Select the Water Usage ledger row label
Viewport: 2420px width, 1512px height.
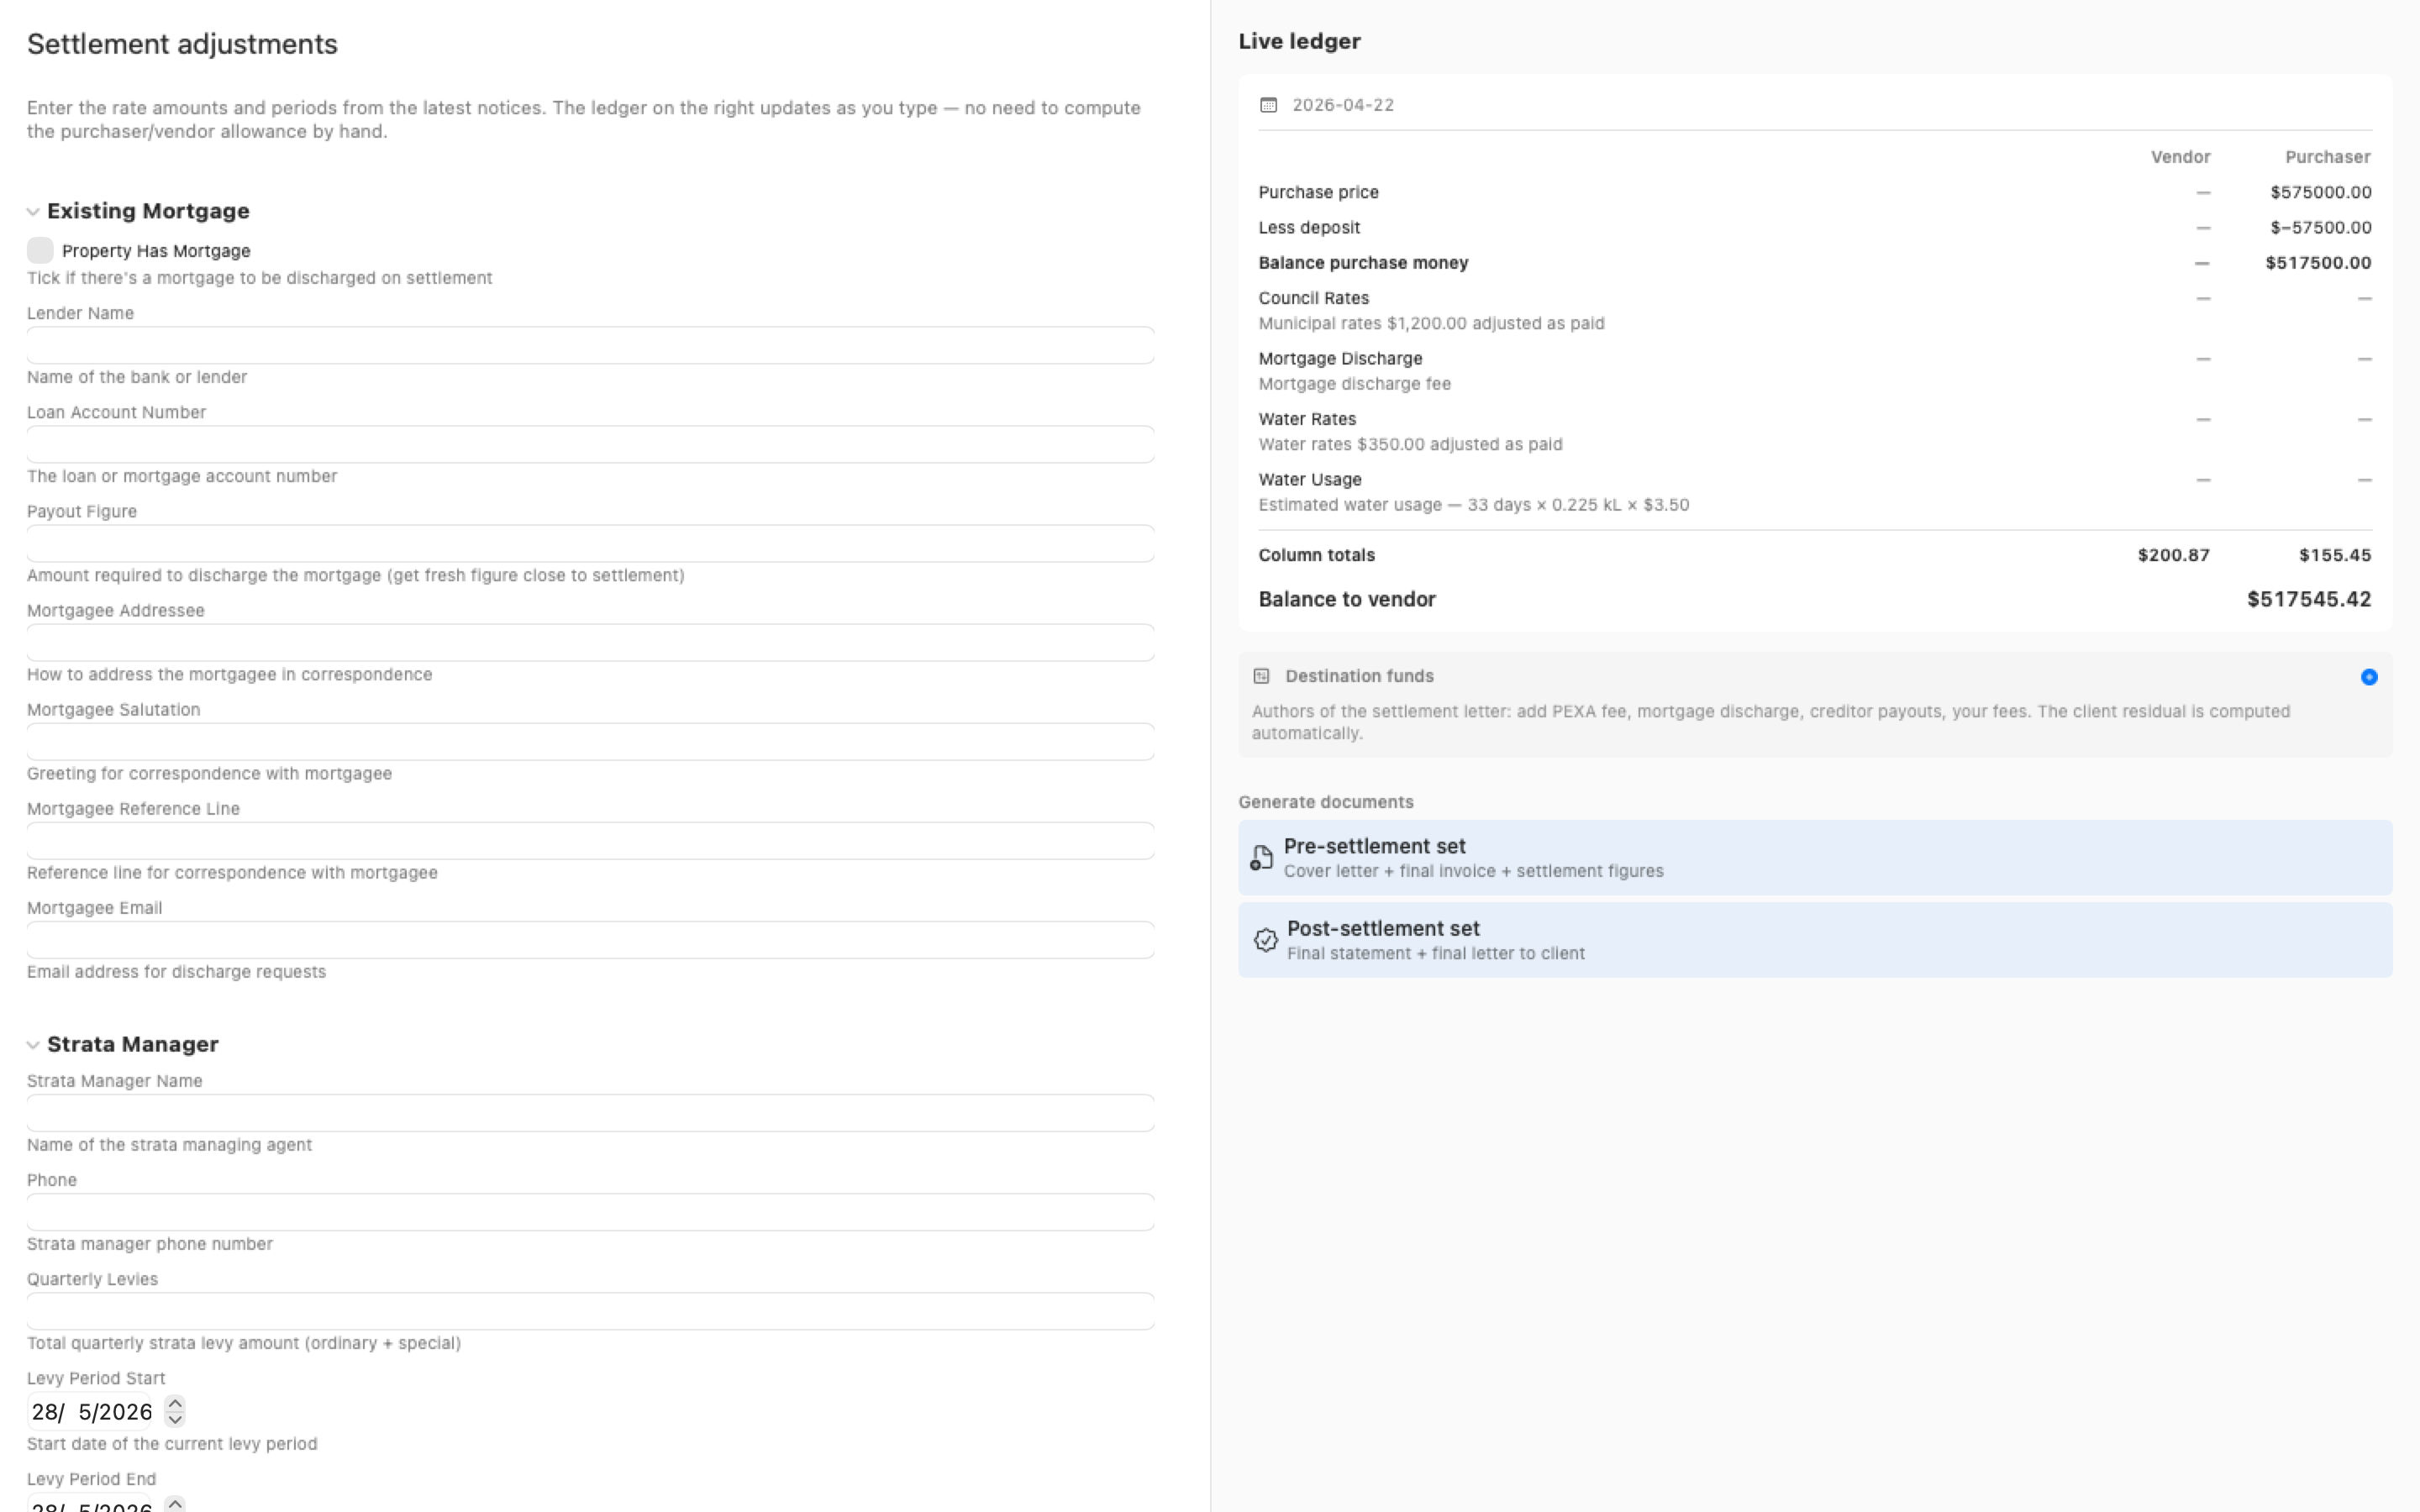[1309, 479]
